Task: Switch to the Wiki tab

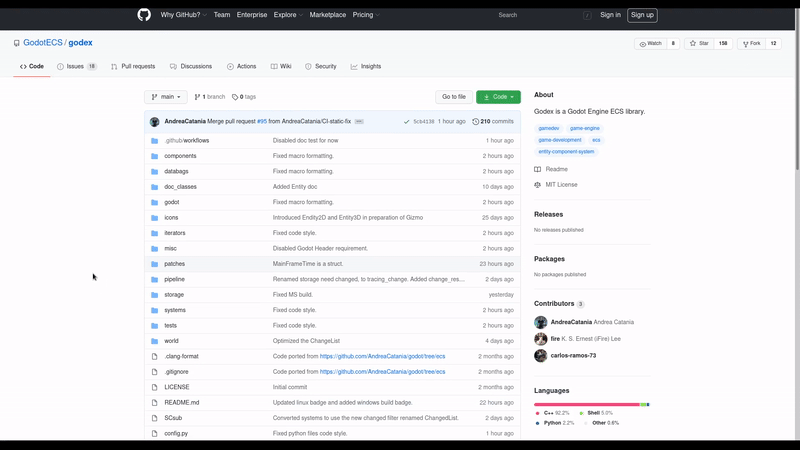Action: 281,66
